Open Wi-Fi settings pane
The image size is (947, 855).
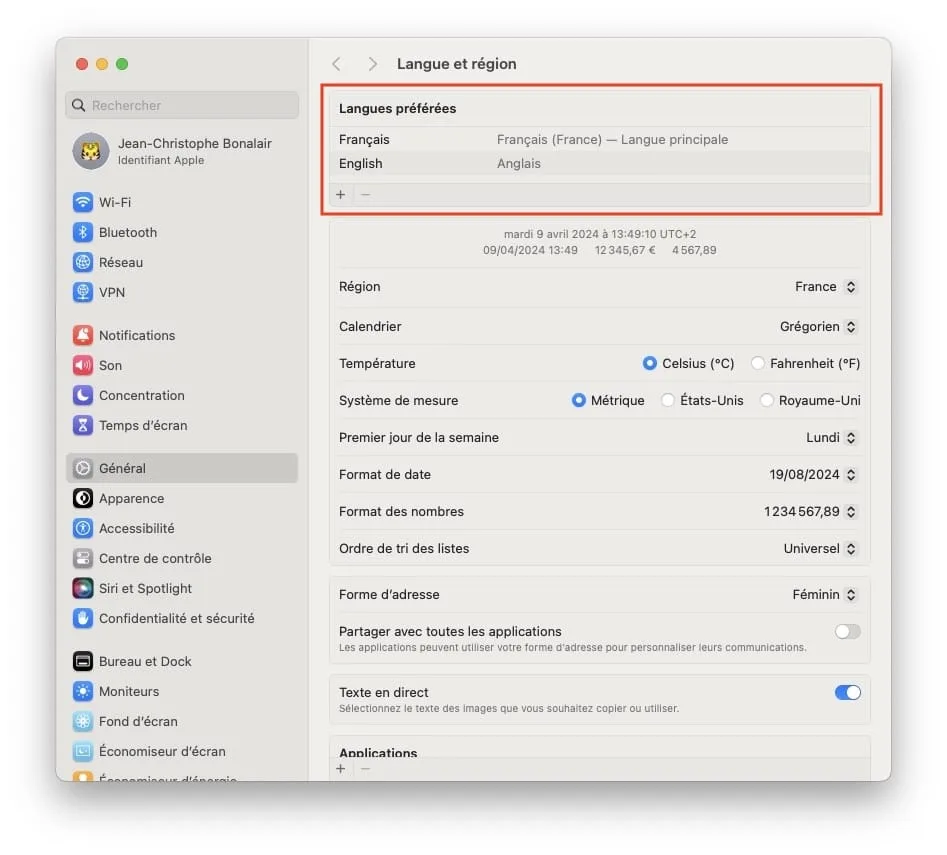[182, 202]
